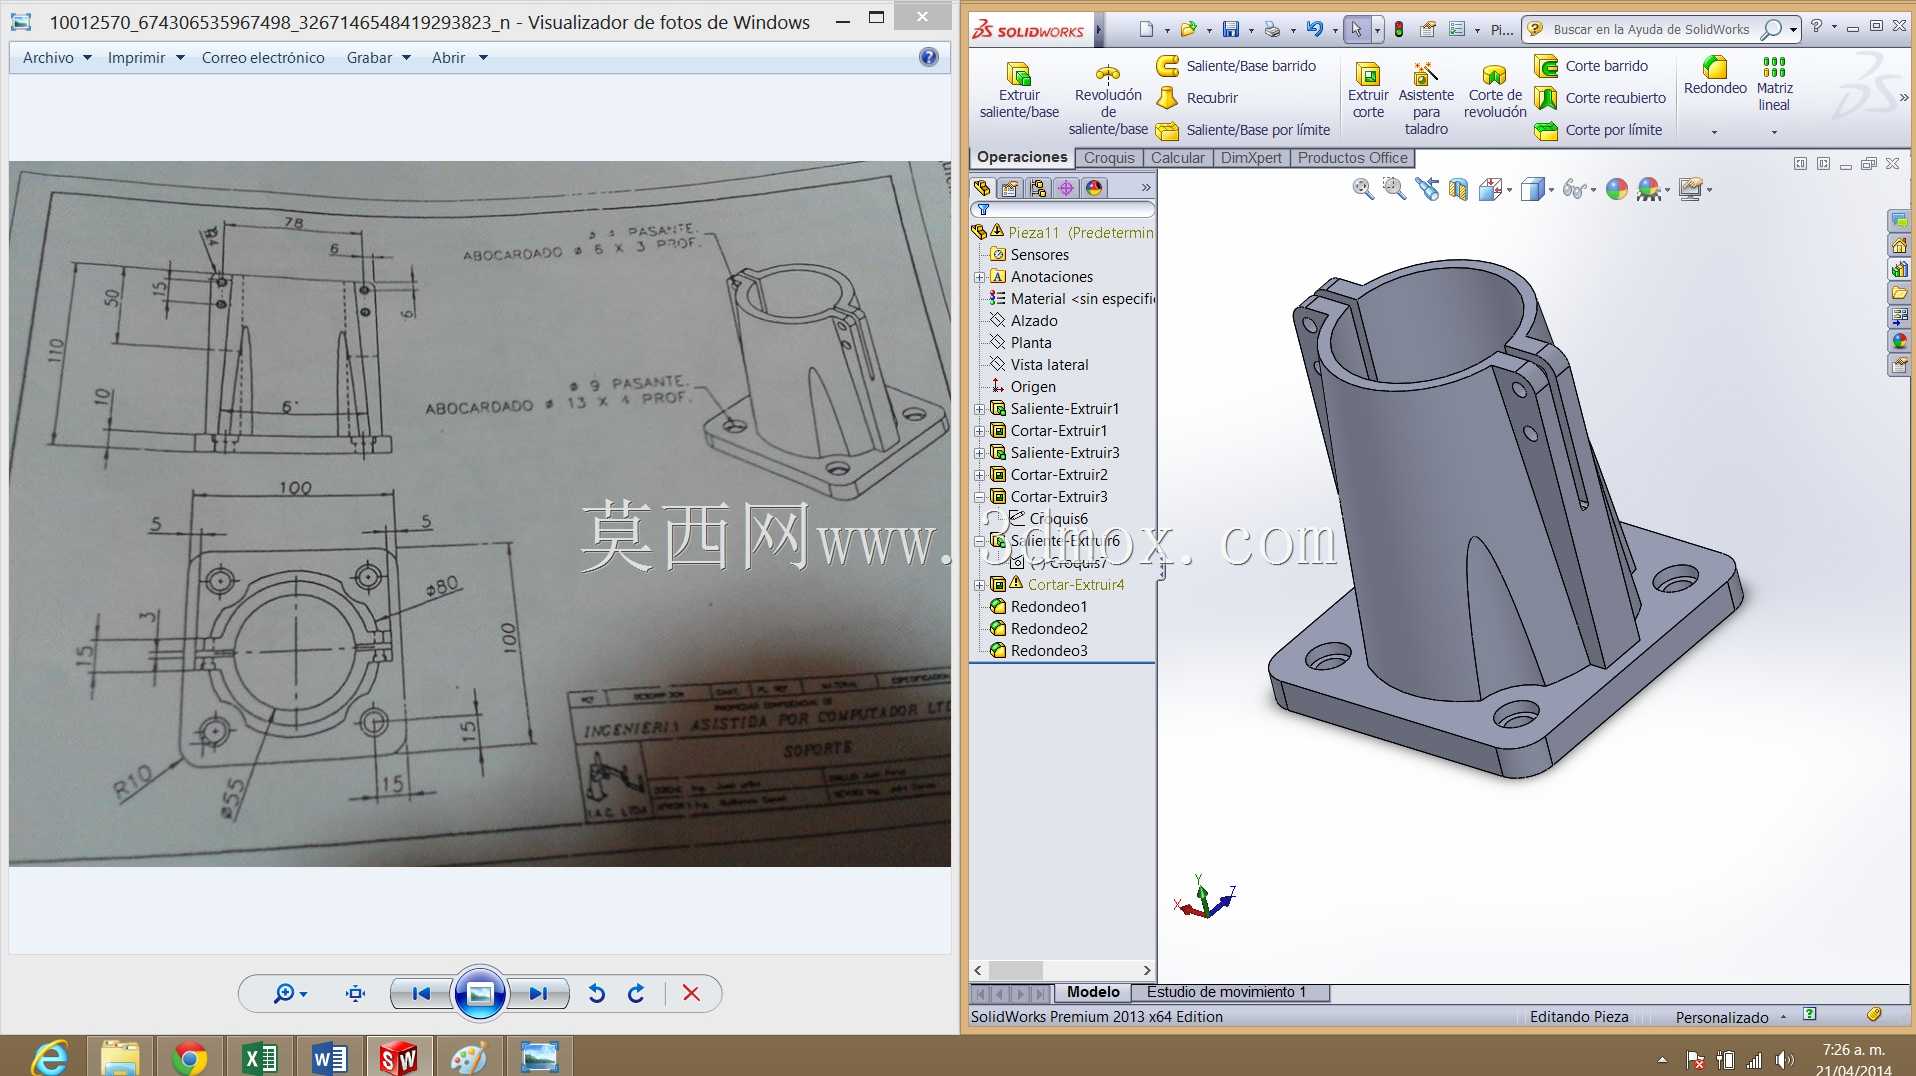This screenshot has height=1076, width=1916.
Task: Select the Estudio de movimiento 1 tab
Action: [x=1227, y=992]
